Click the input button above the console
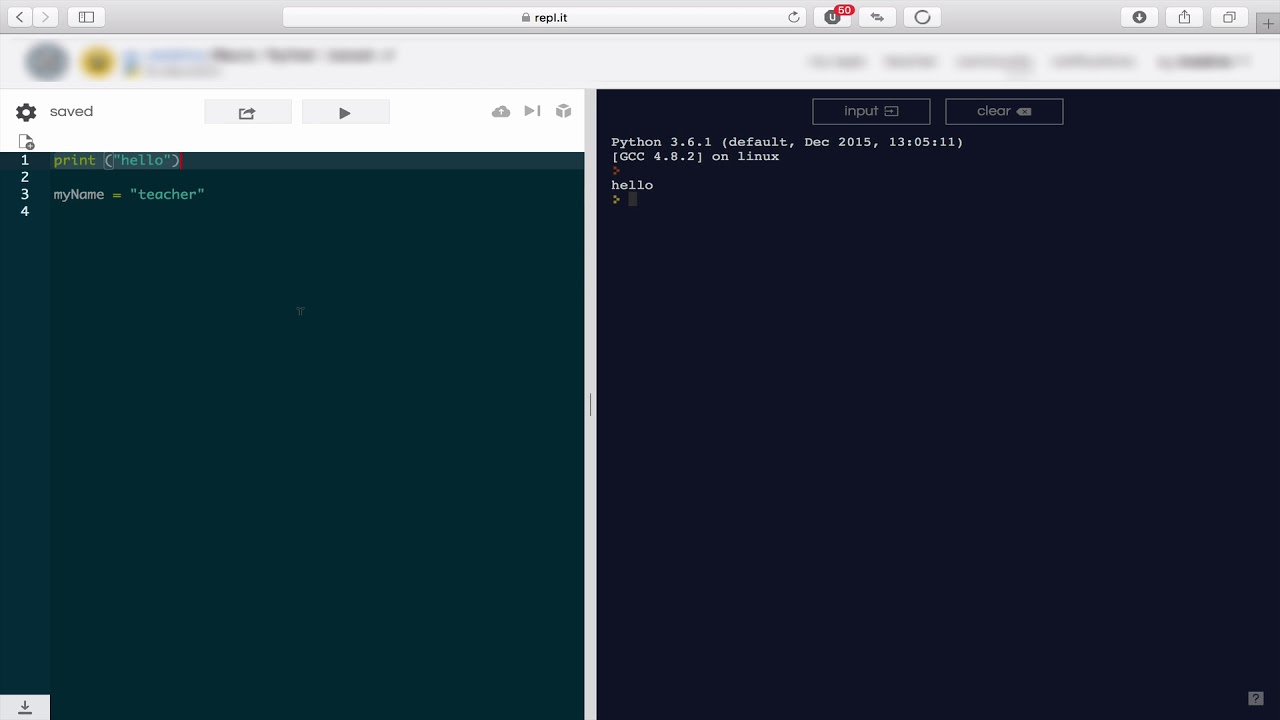 [871, 111]
